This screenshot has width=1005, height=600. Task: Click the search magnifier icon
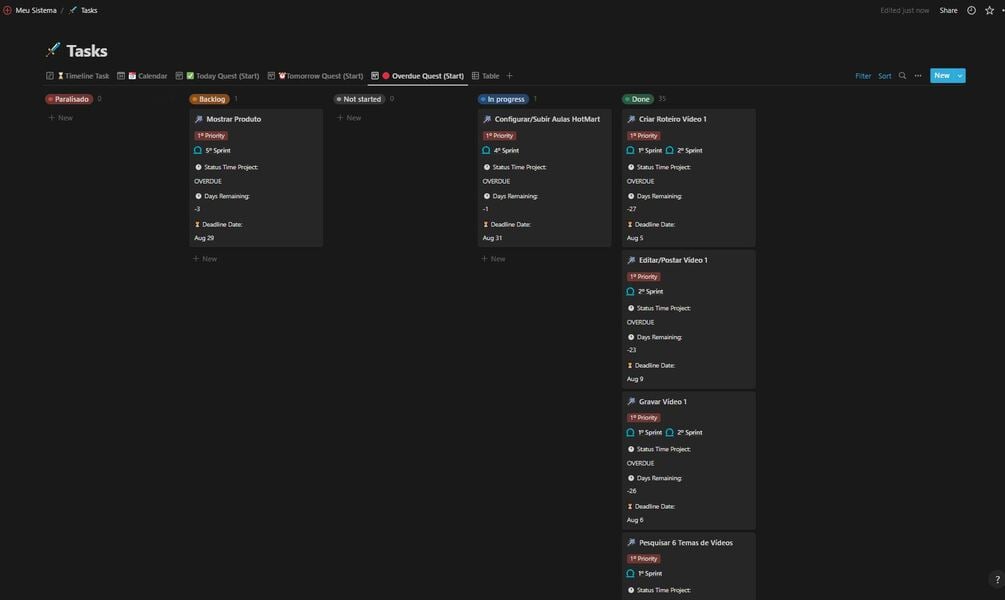point(902,76)
